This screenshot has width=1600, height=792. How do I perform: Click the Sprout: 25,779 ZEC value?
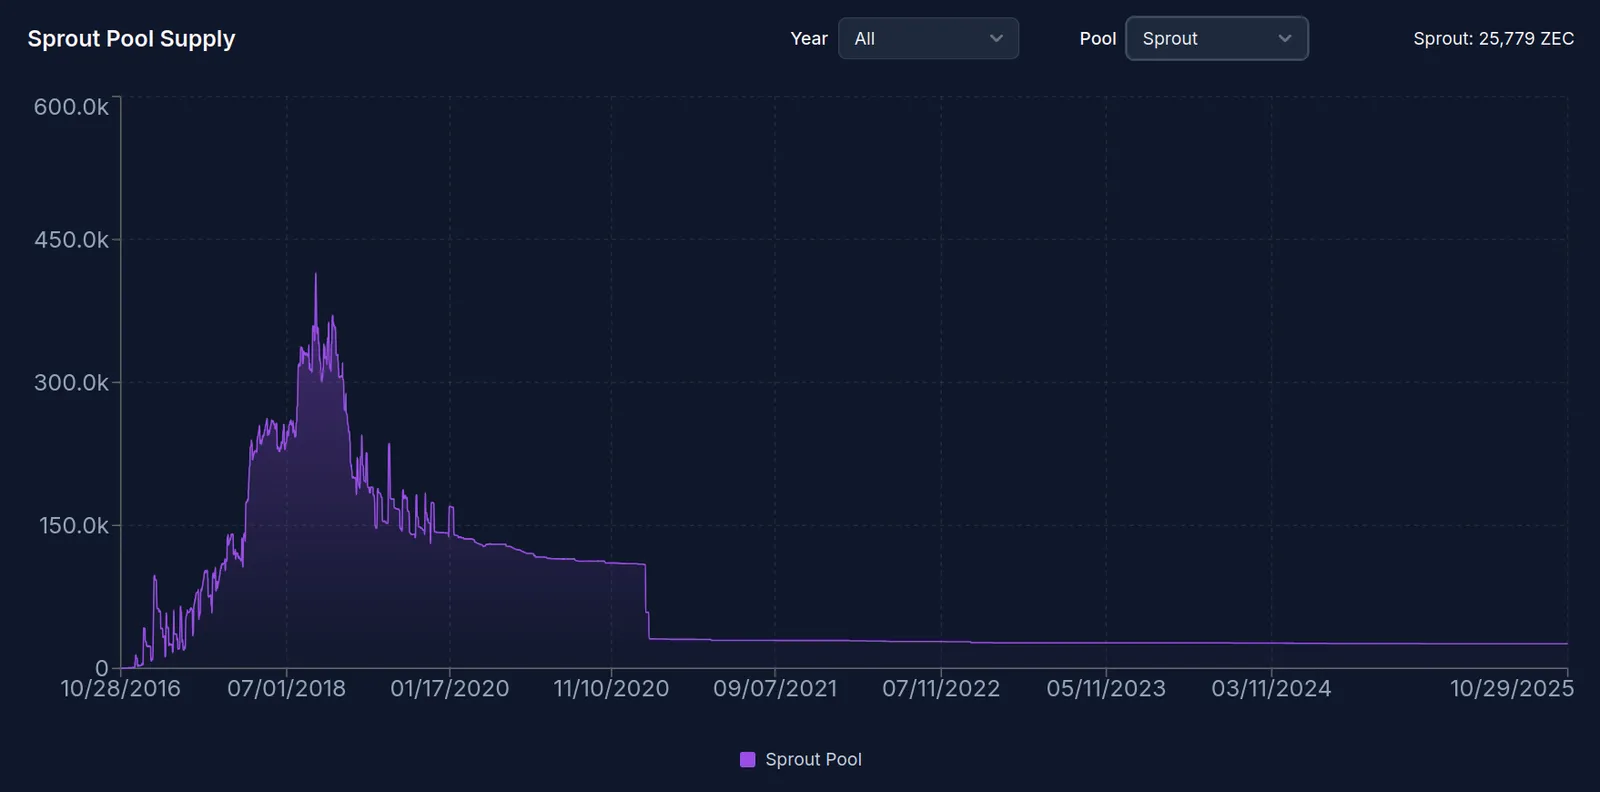tap(1493, 39)
